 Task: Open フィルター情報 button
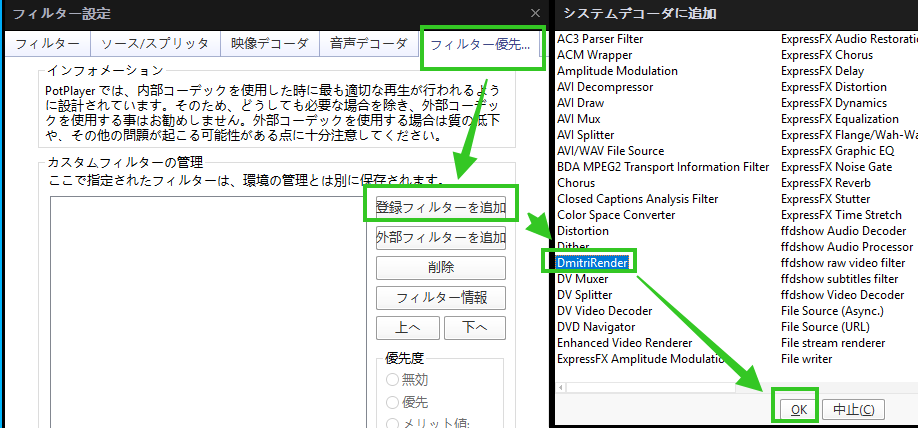[x=441, y=297]
